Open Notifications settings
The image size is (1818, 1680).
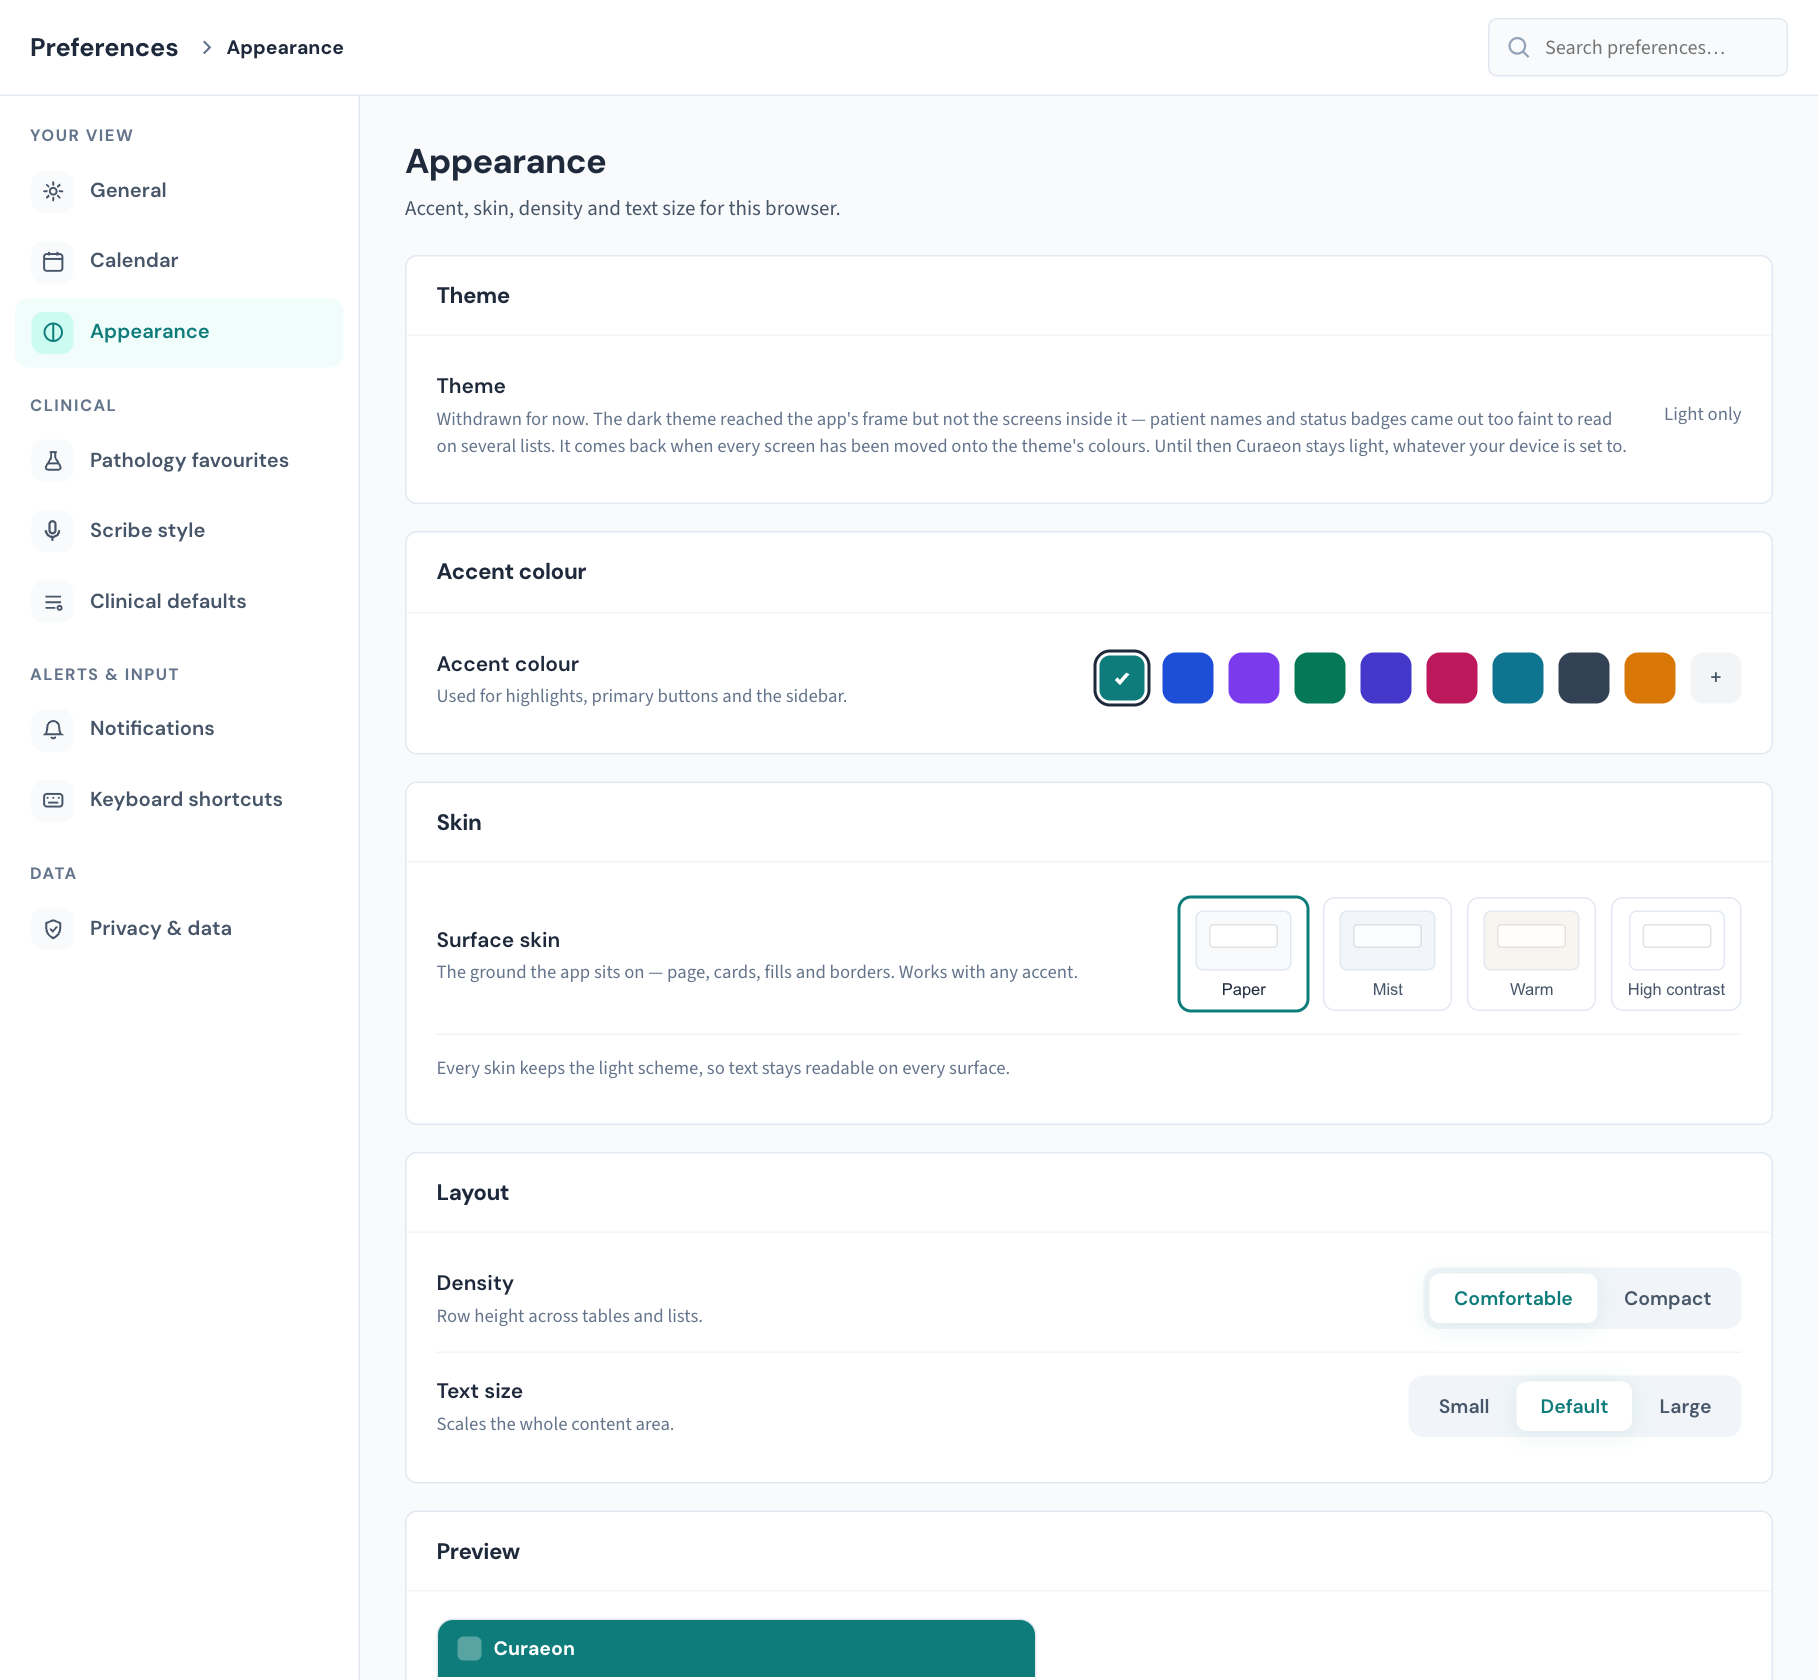[179, 729]
